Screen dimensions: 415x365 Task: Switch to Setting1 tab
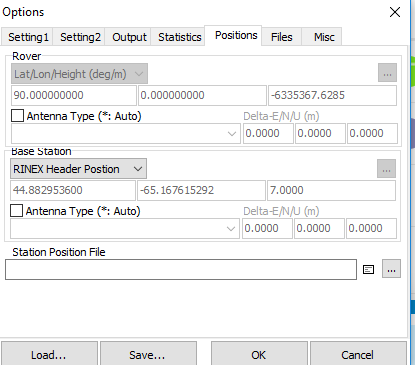click(28, 37)
